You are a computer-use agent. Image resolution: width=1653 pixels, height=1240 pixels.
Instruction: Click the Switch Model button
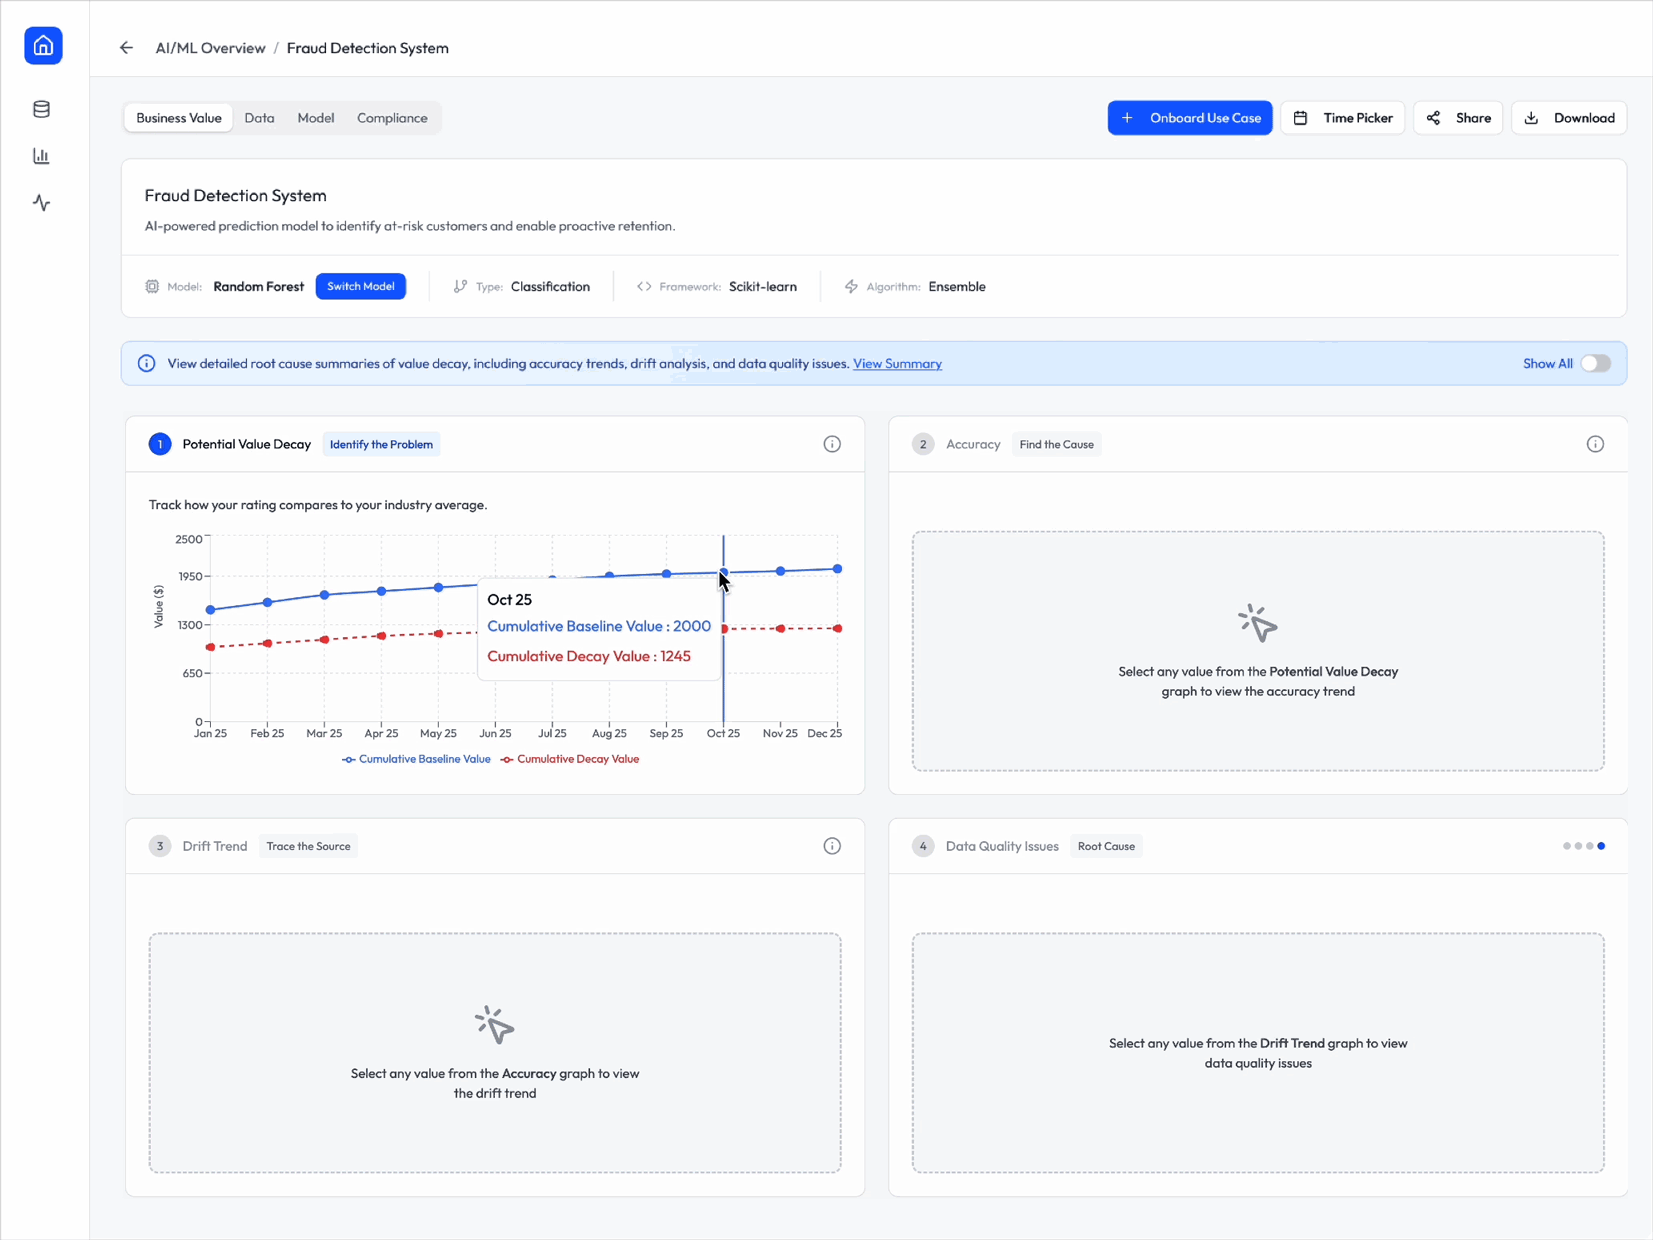click(361, 286)
